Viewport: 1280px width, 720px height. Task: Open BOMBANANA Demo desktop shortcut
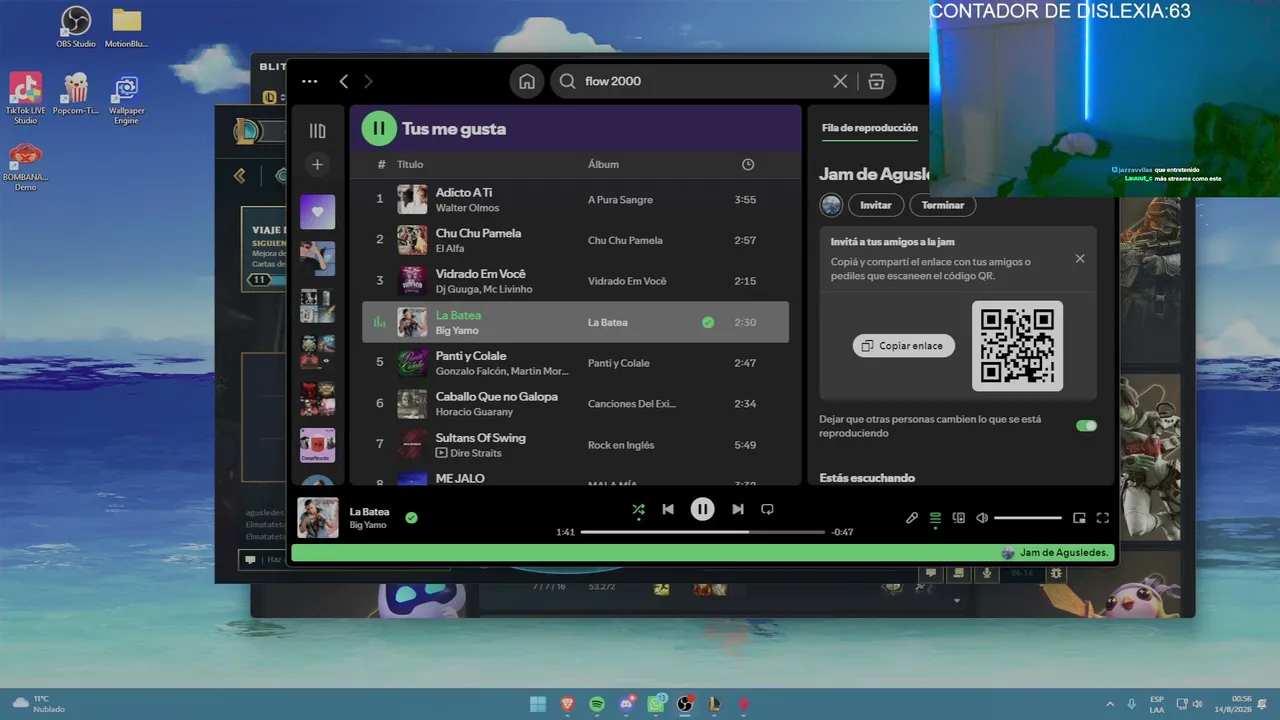[x=25, y=166]
